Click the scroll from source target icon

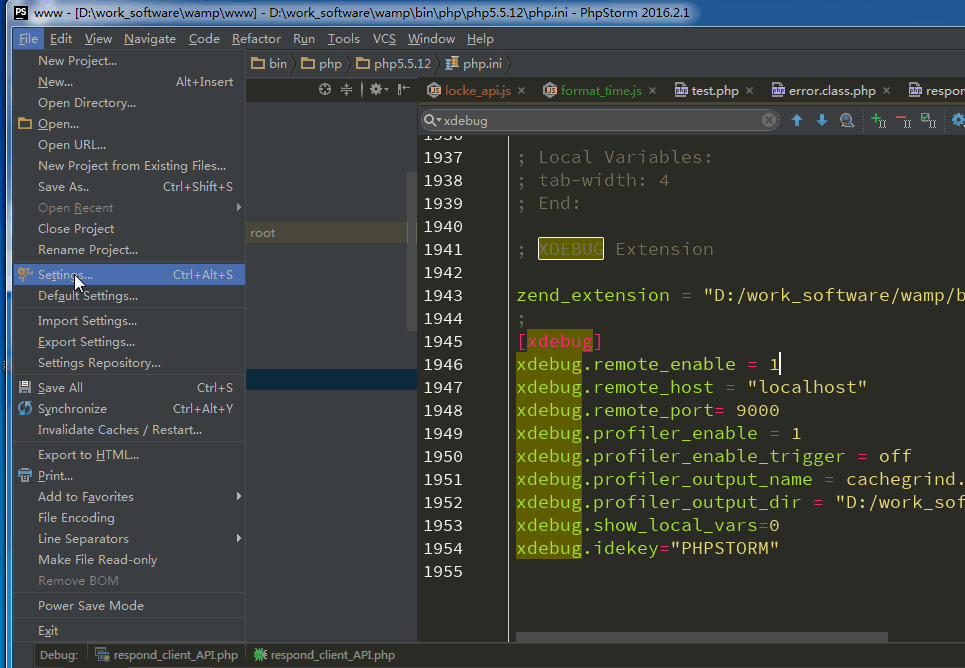coord(325,90)
